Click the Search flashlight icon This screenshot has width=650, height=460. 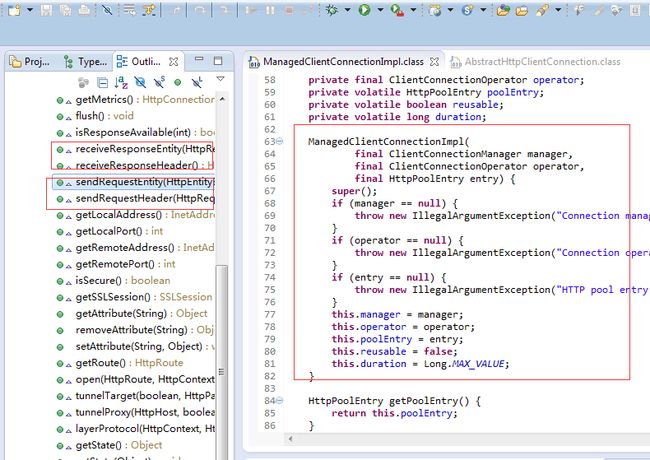[542, 10]
